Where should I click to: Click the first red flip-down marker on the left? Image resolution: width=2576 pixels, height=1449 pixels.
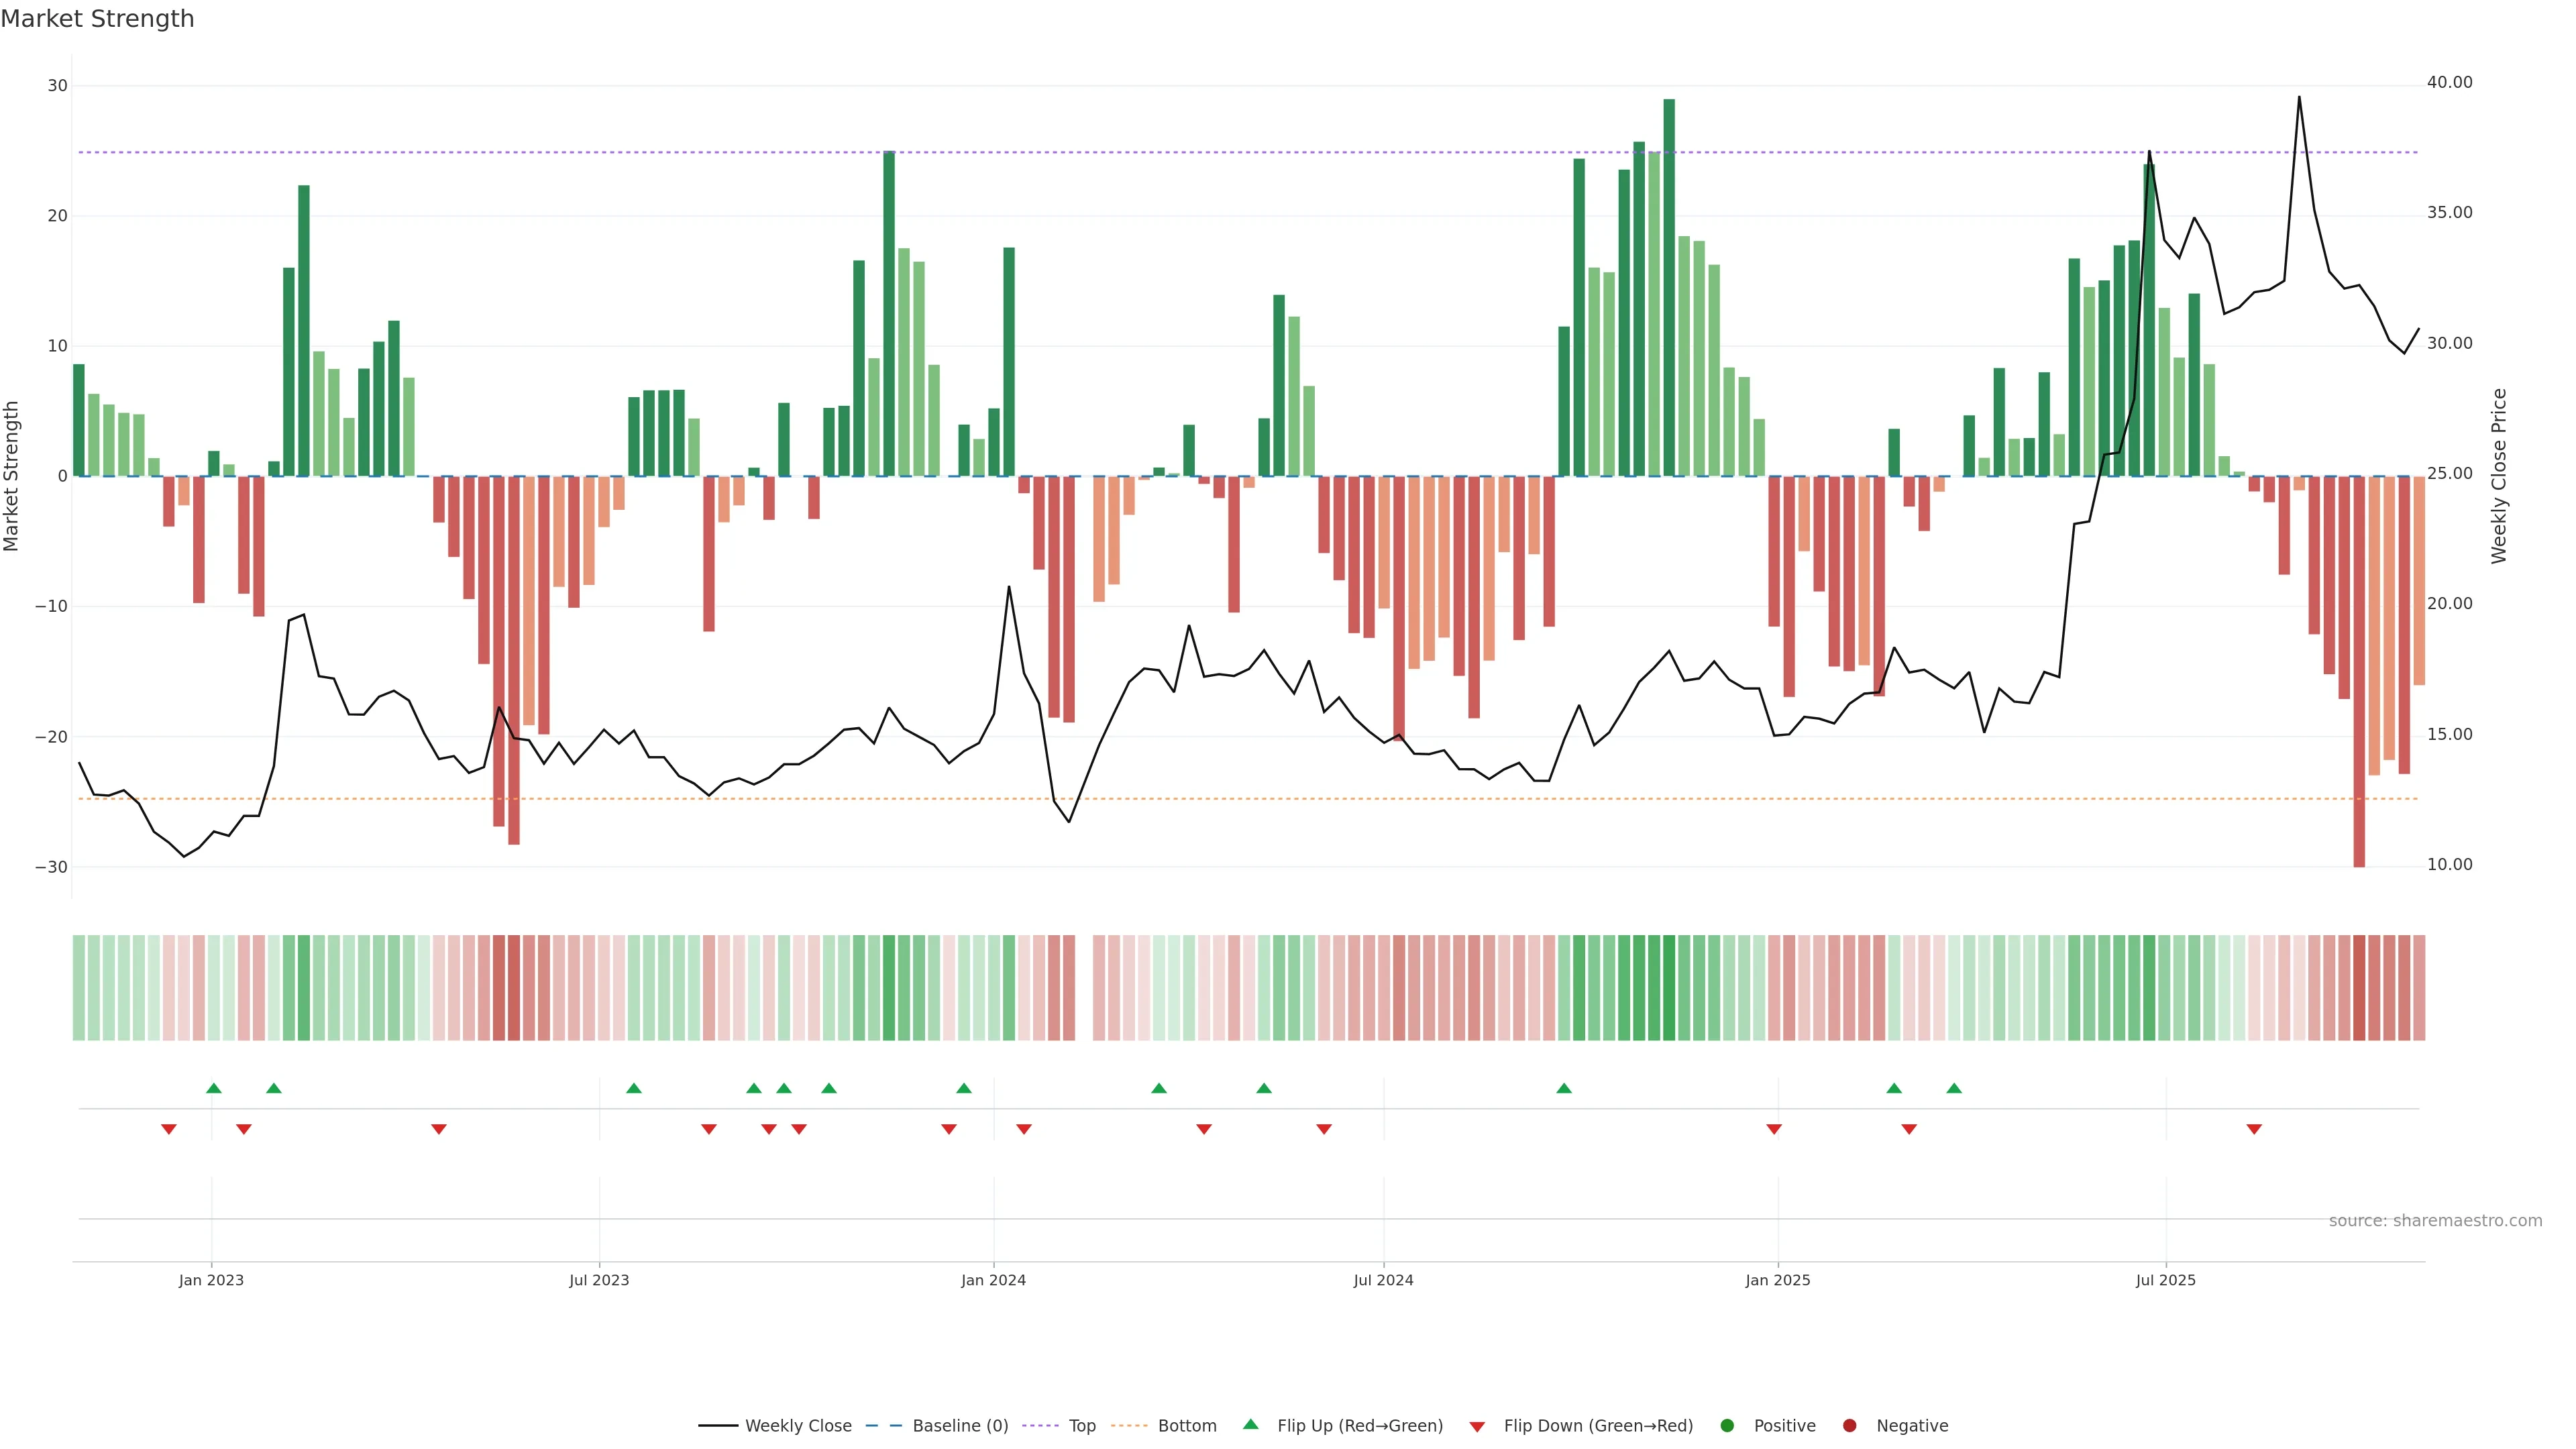169,1129
